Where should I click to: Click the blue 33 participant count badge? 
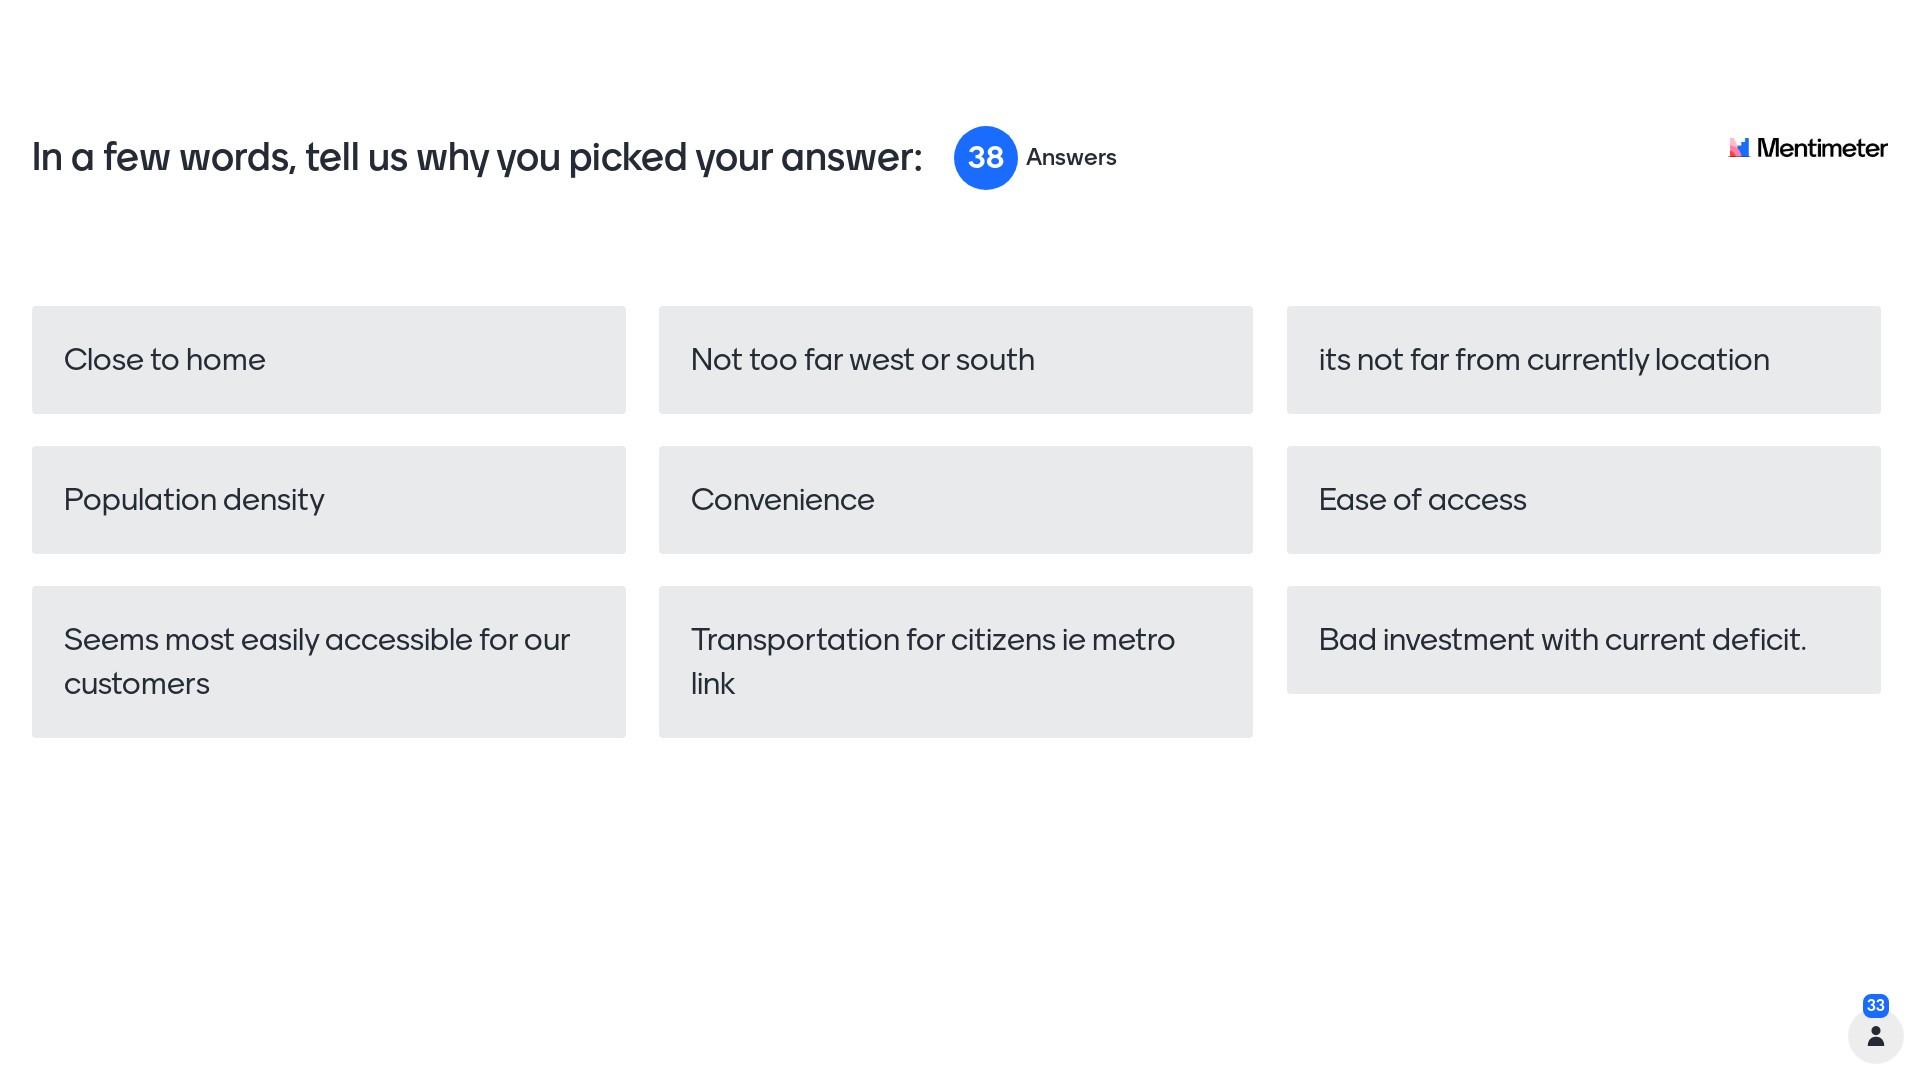(x=1875, y=1005)
